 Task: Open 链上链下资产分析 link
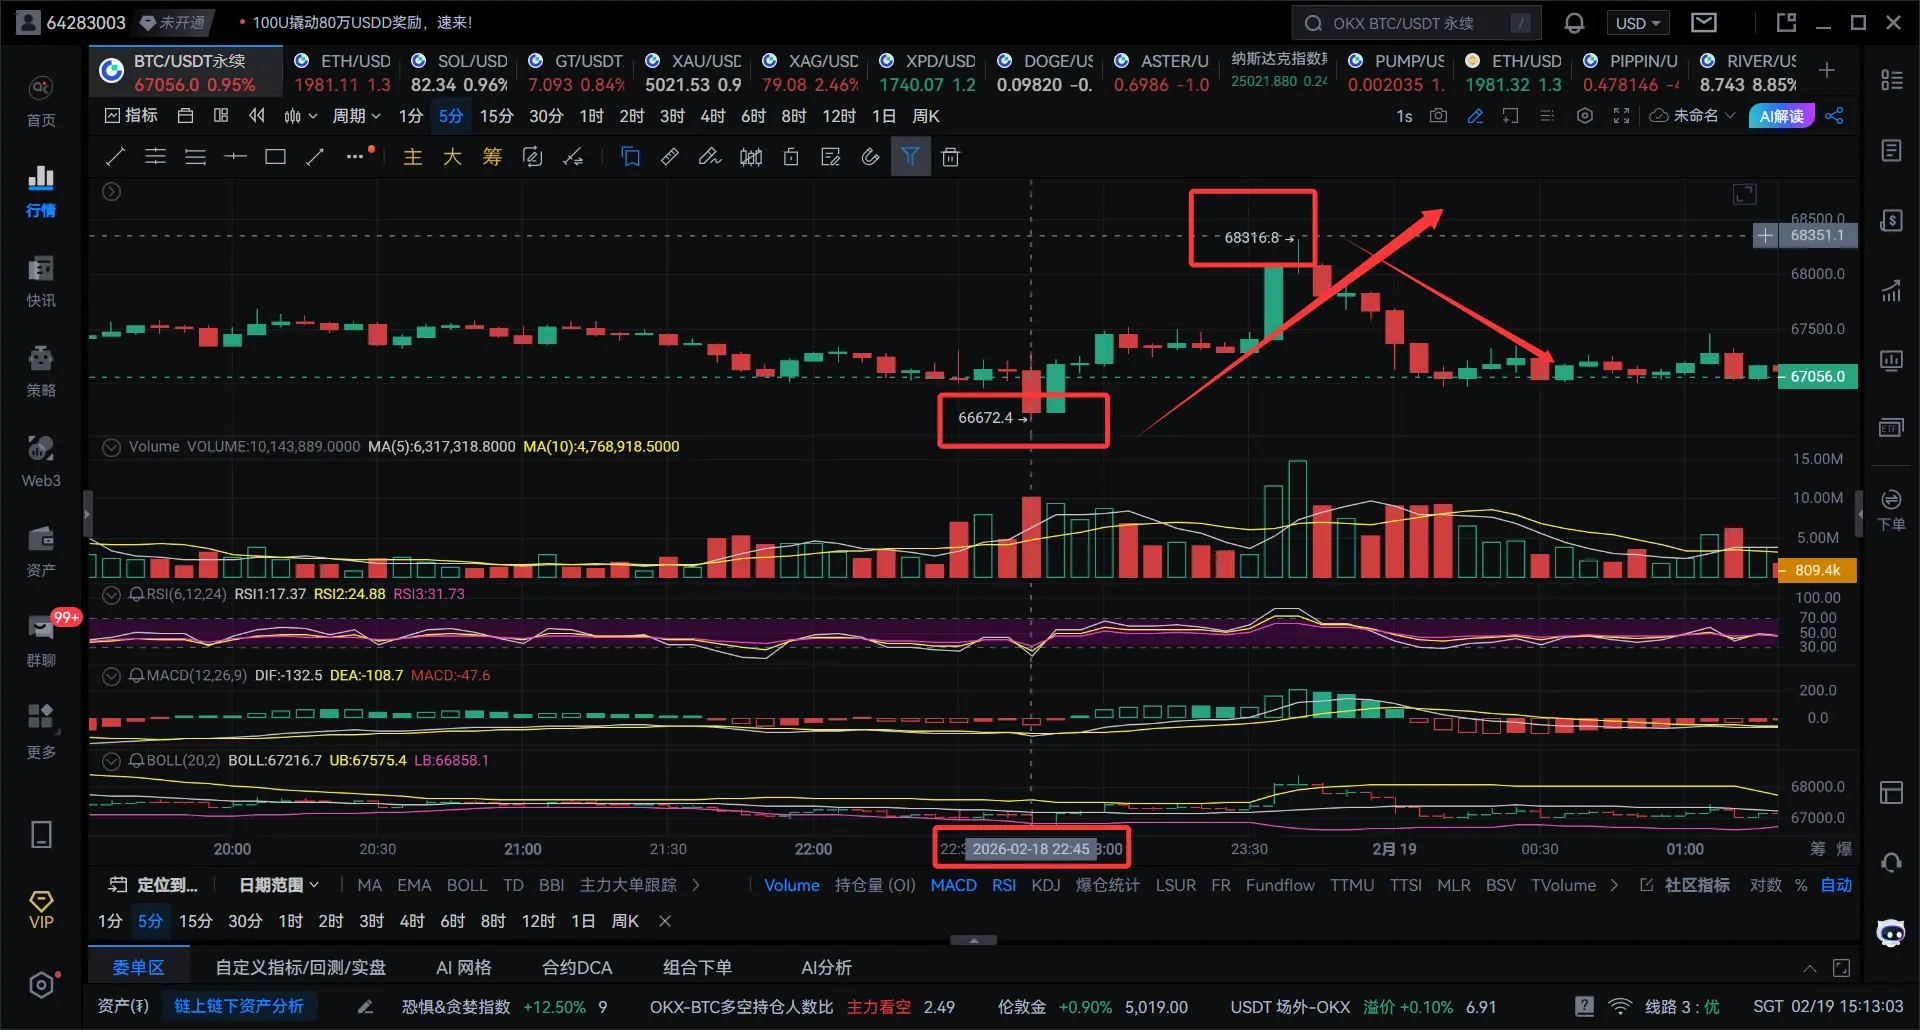(239, 1006)
